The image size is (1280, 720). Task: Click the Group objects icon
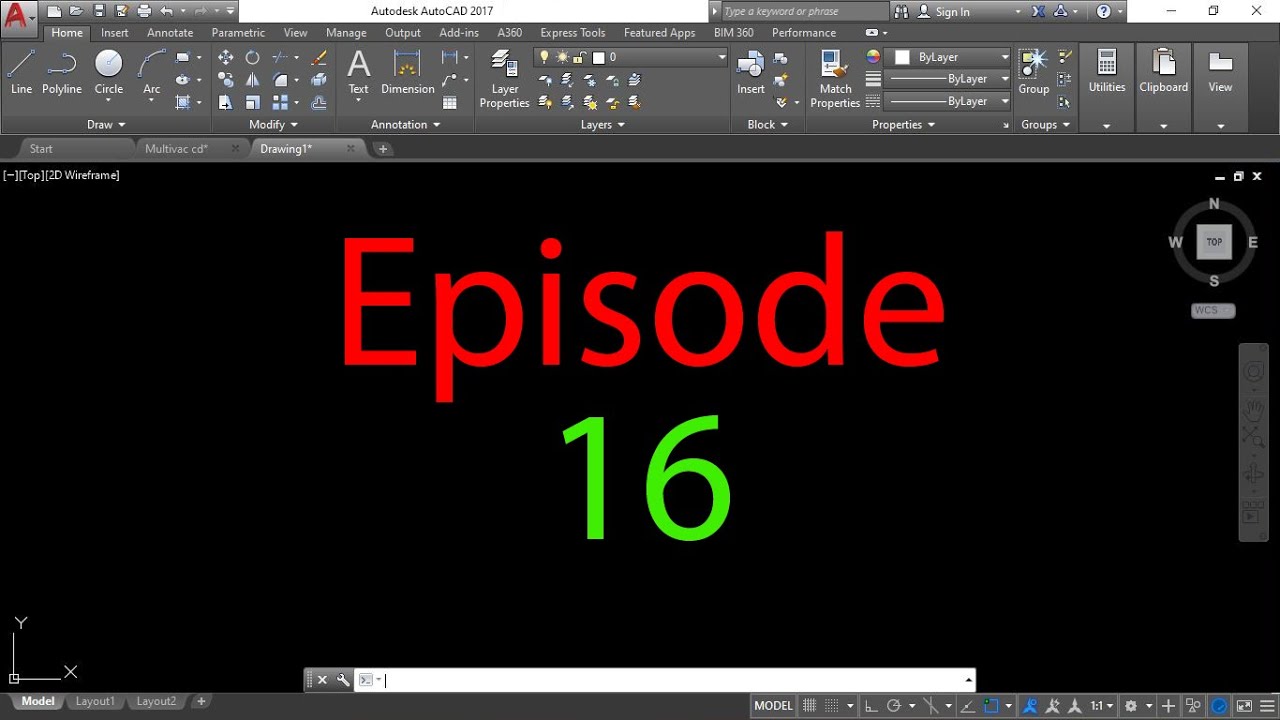coord(1033,72)
